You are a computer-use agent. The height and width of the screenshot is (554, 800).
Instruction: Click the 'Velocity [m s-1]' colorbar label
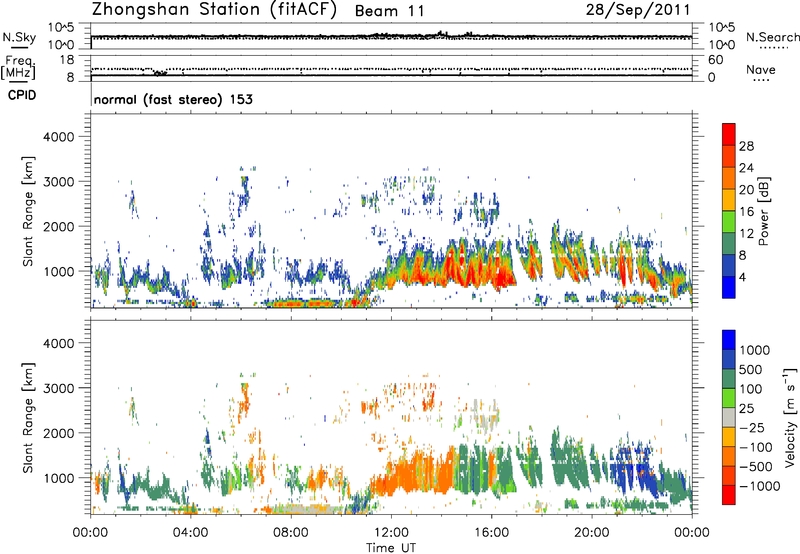click(790, 417)
